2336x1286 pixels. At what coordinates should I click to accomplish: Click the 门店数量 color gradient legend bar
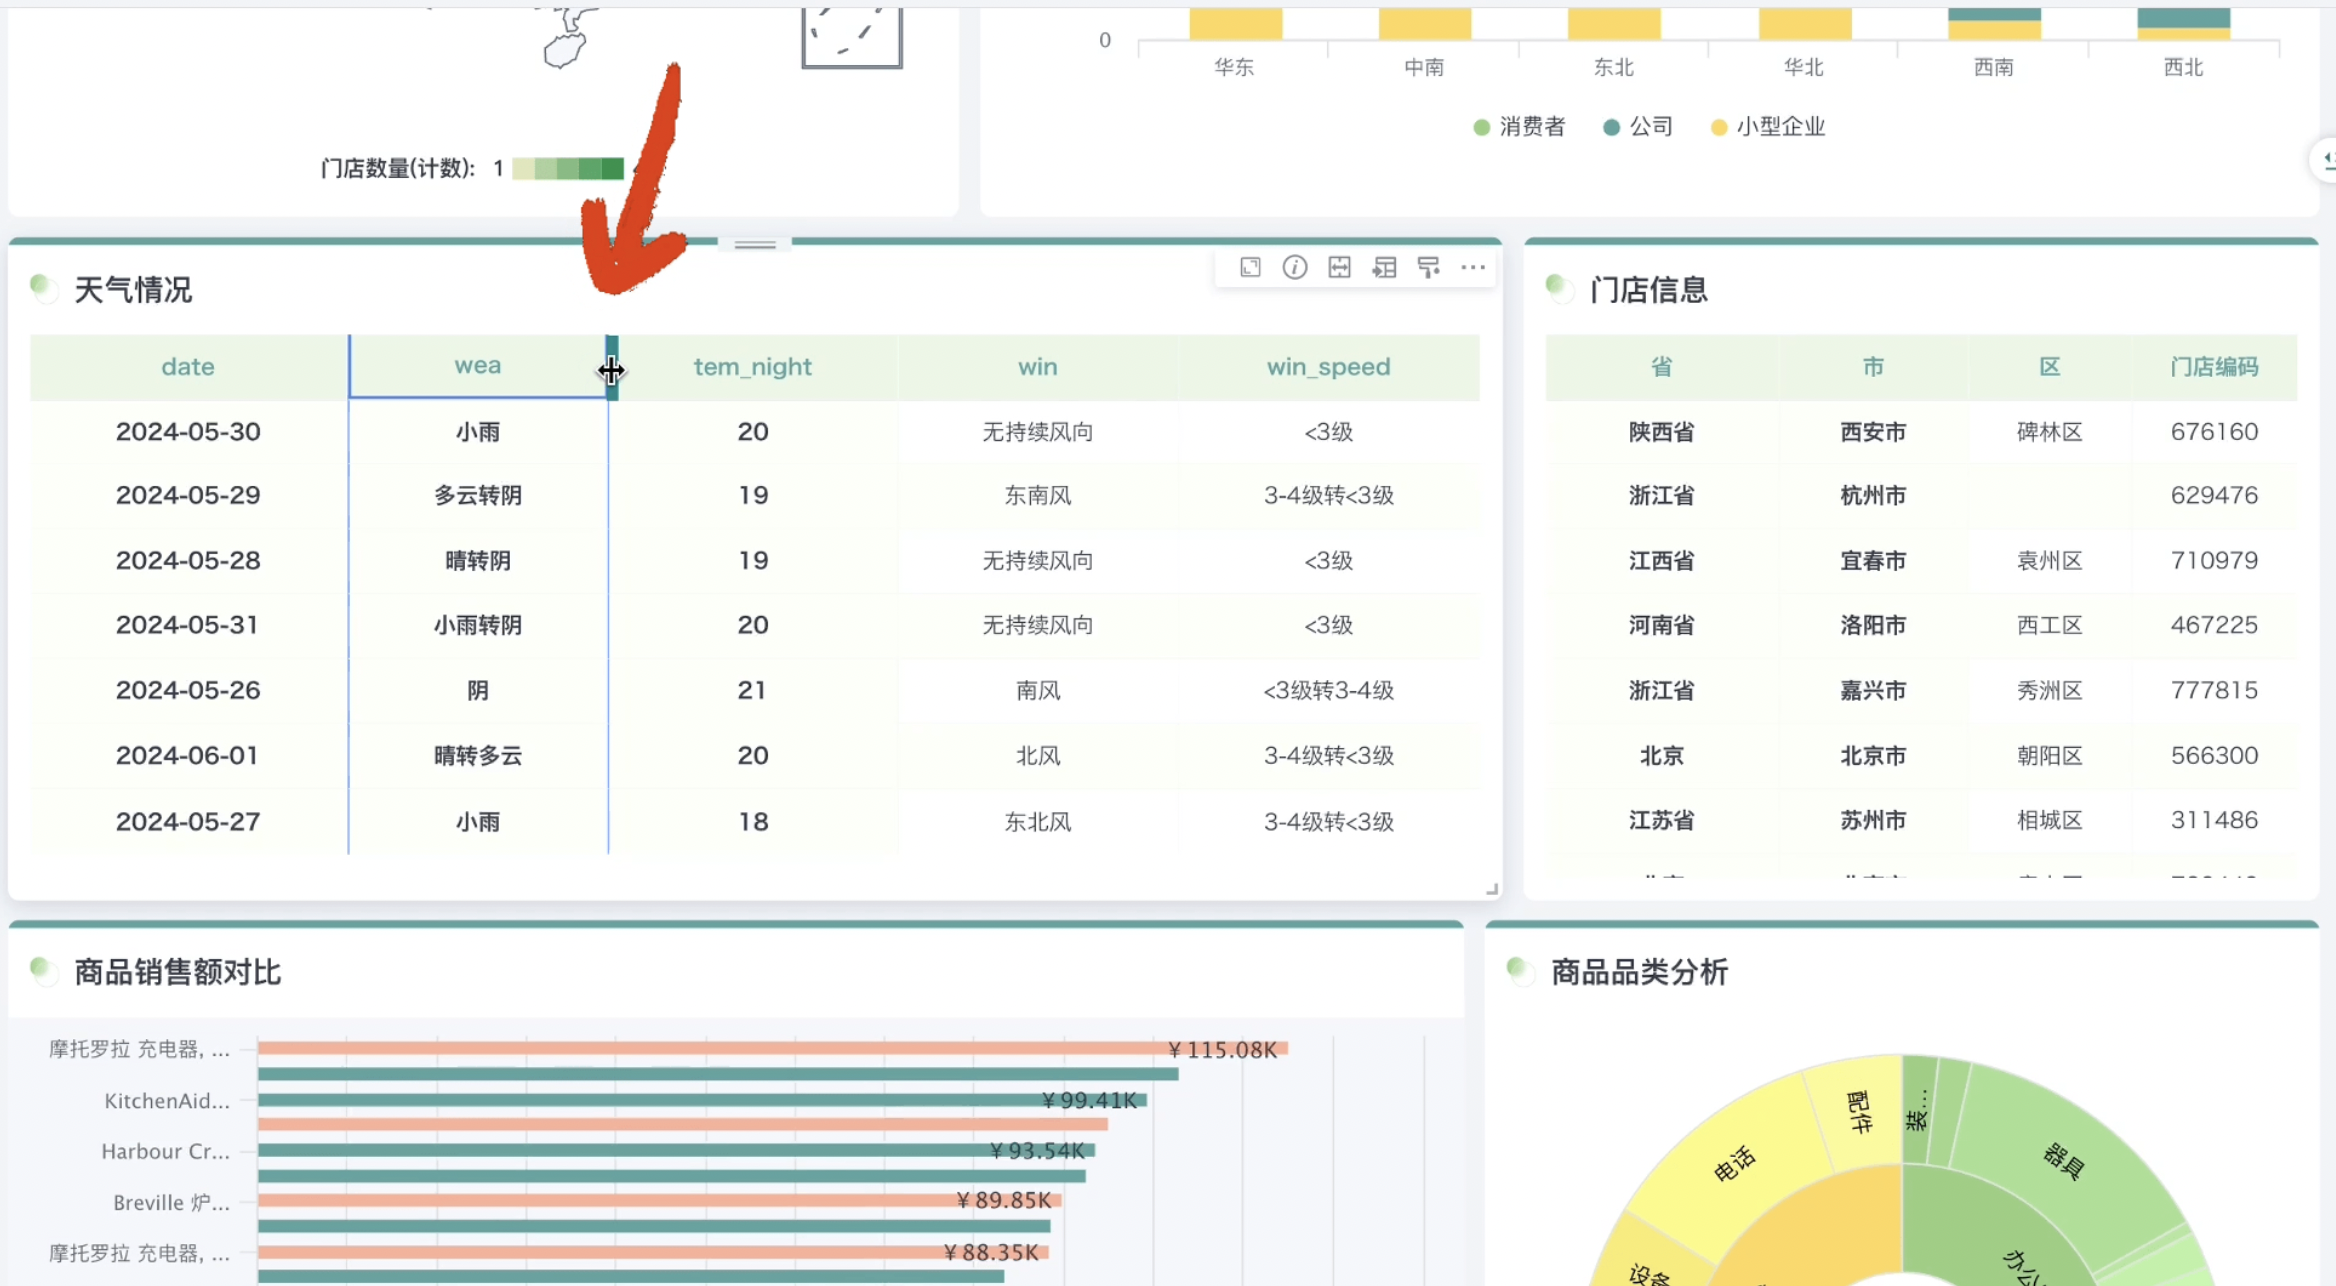[x=568, y=168]
